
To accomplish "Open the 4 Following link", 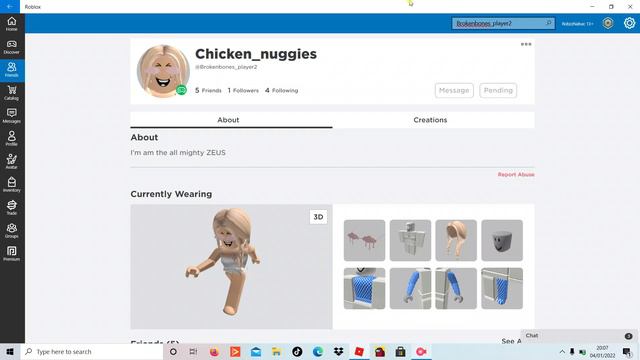I will pos(281,90).
